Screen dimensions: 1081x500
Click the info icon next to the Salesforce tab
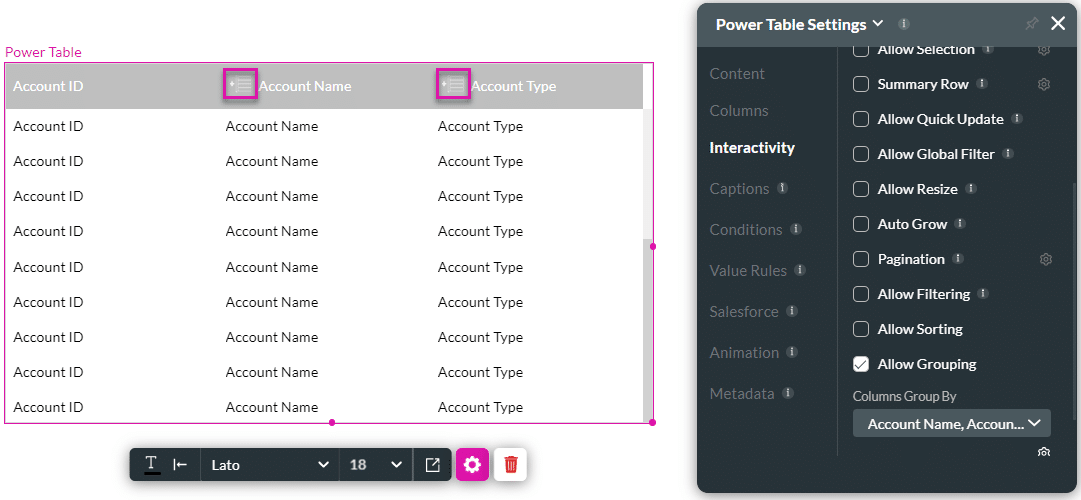792,310
